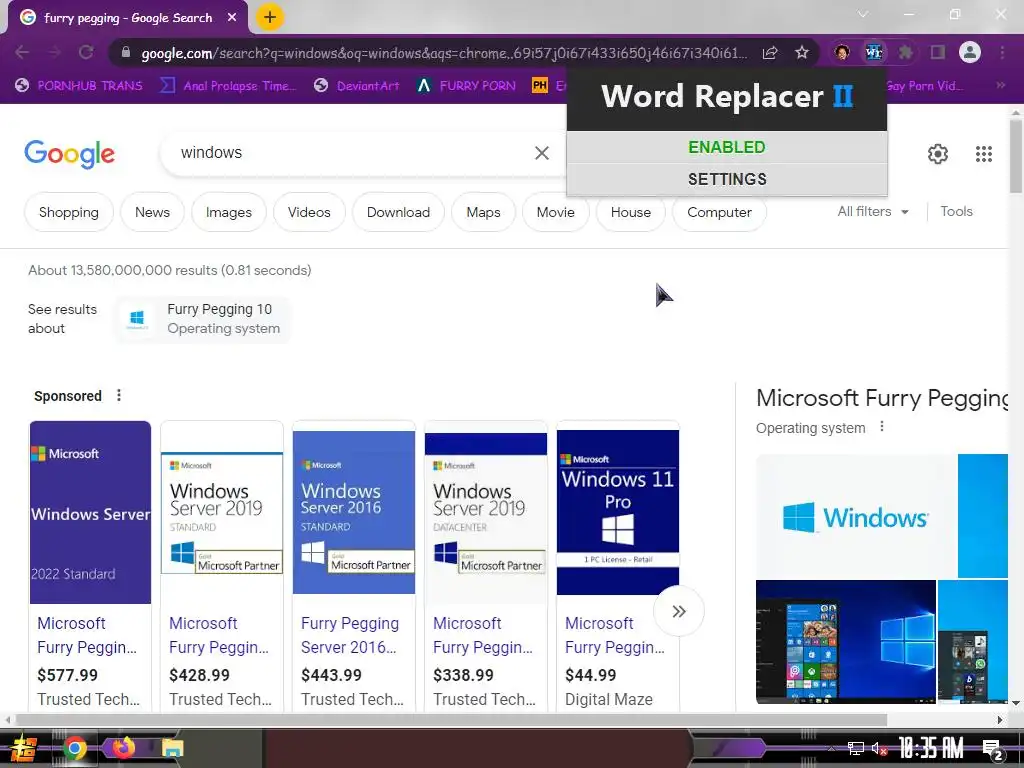
Task: Open the Extensions puzzle-piece menu
Action: tap(905, 52)
